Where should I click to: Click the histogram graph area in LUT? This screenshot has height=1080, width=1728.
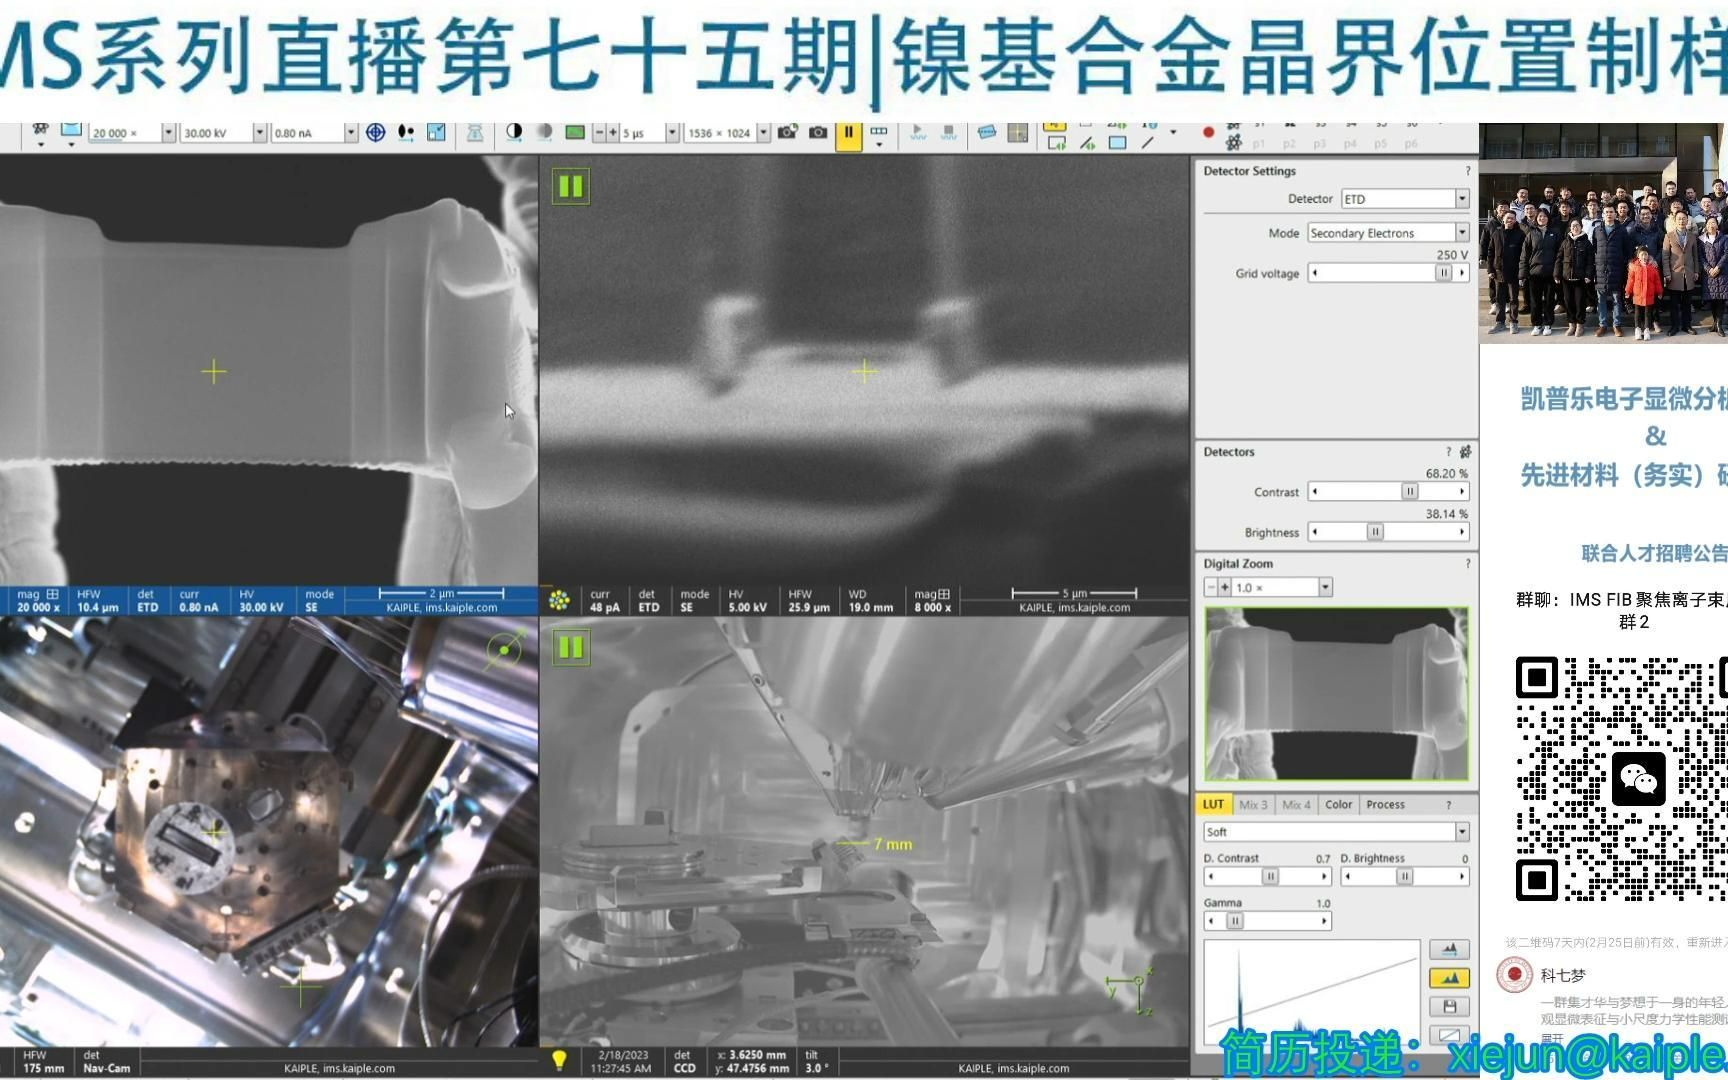click(1312, 994)
